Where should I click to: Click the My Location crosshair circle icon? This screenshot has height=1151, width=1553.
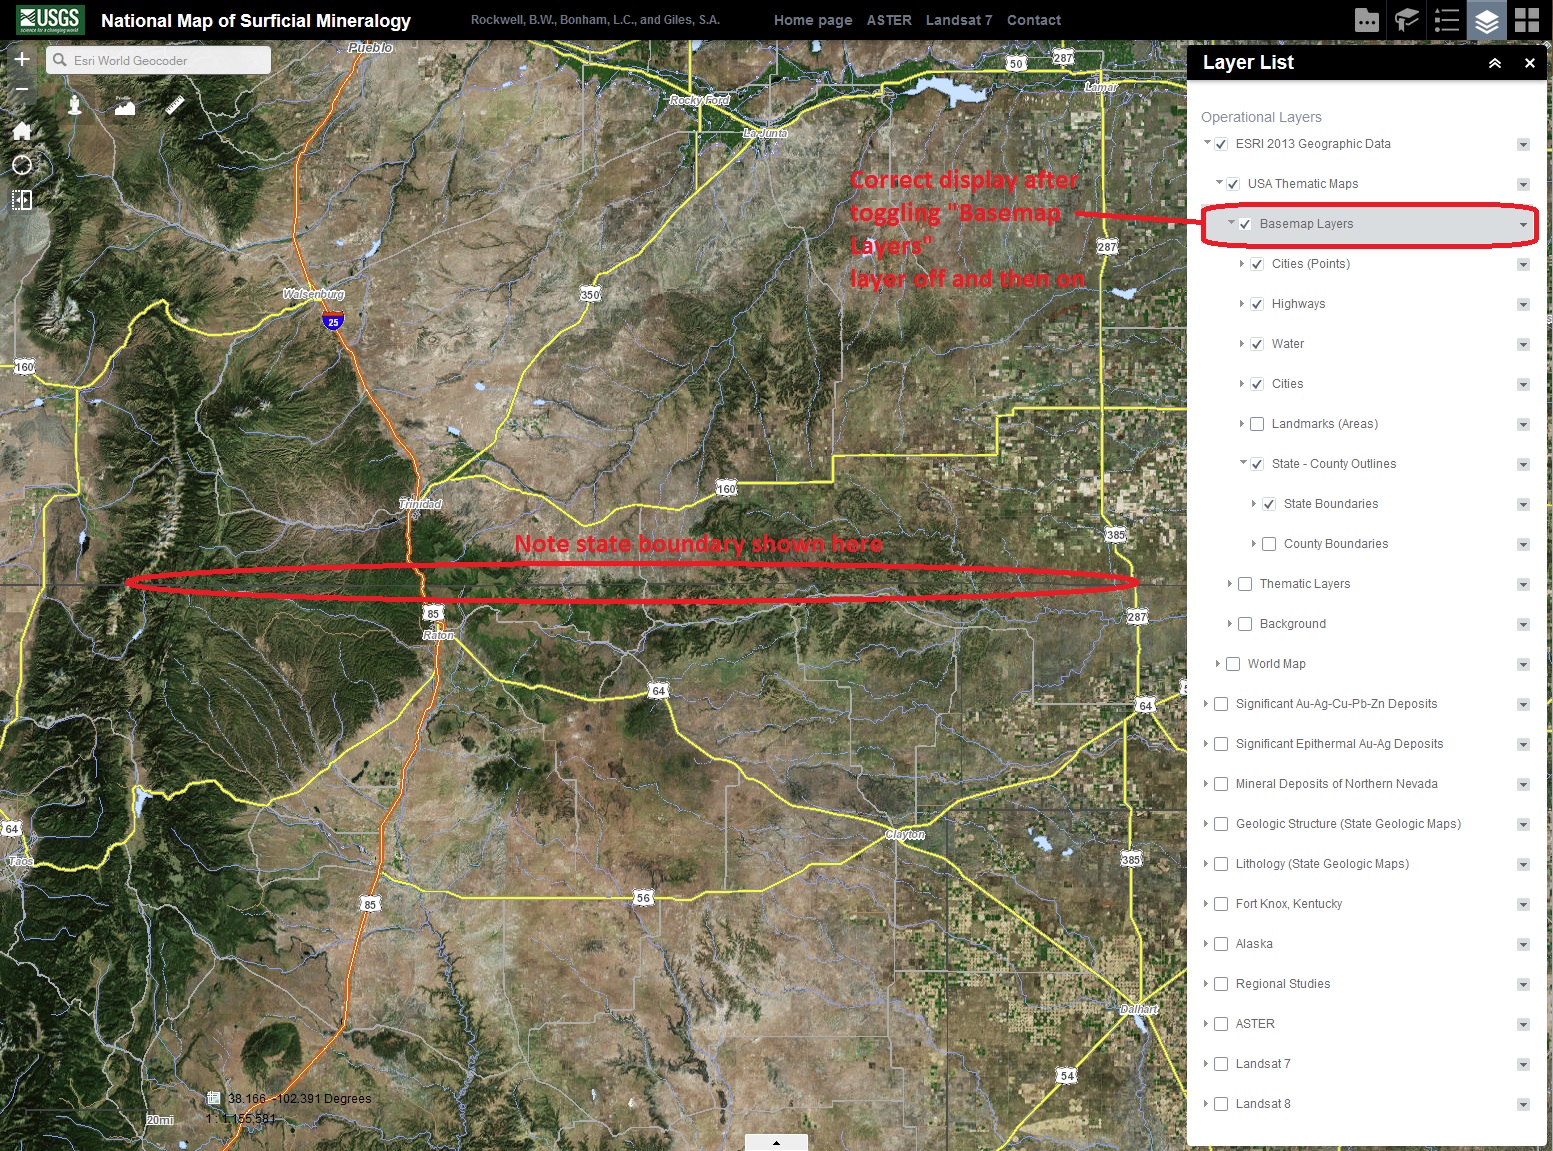pos(22,165)
